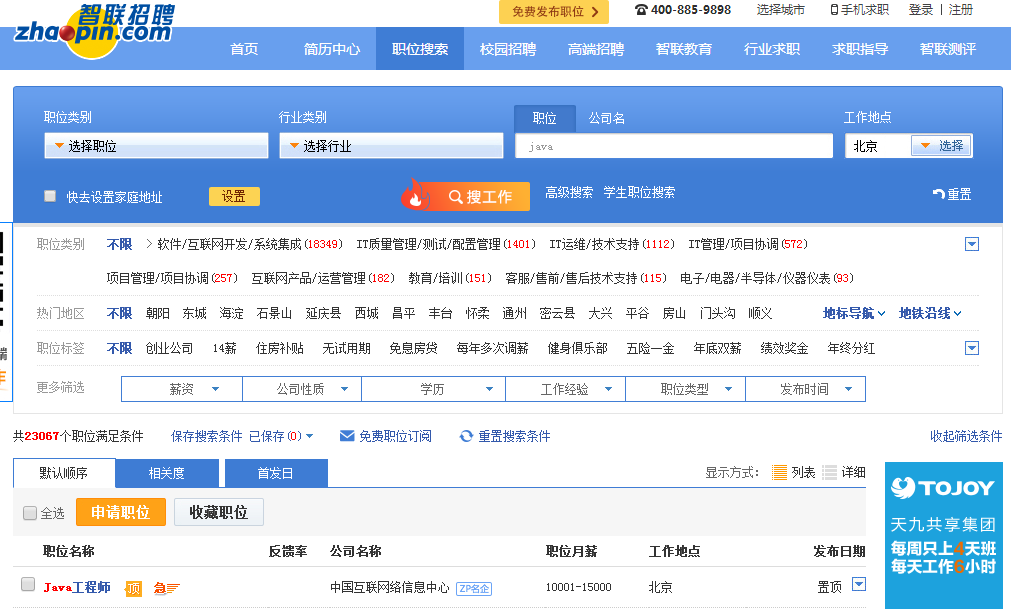Open the 置顶 row dropdown arrow

pyautogui.click(x=859, y=585)
